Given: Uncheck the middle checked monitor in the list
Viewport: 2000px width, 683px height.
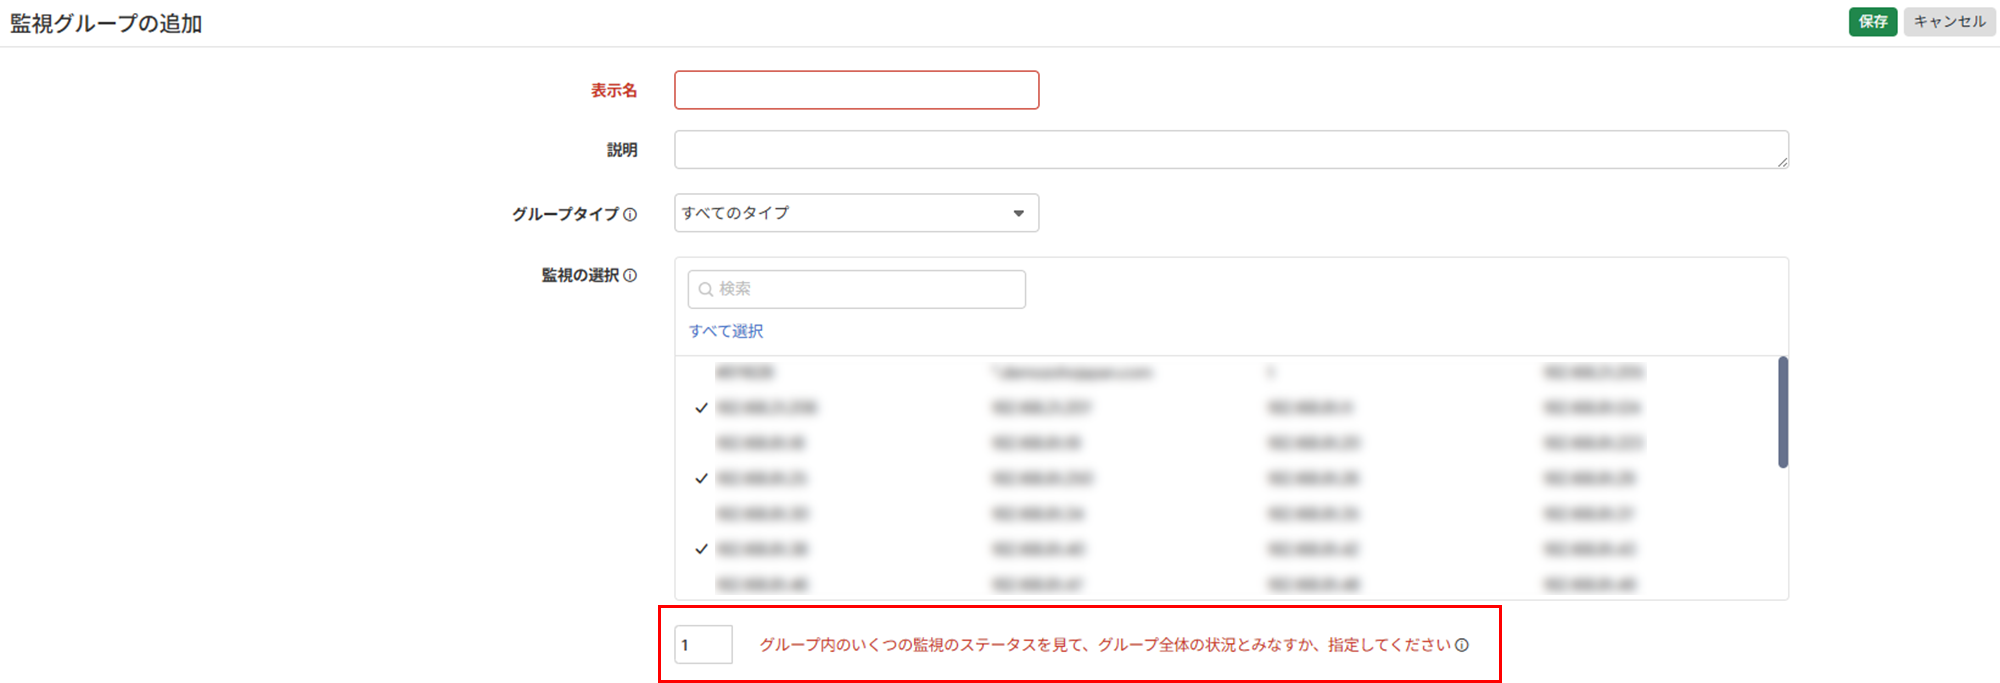Looking at the screenshot, I should [x=702, y=479].
